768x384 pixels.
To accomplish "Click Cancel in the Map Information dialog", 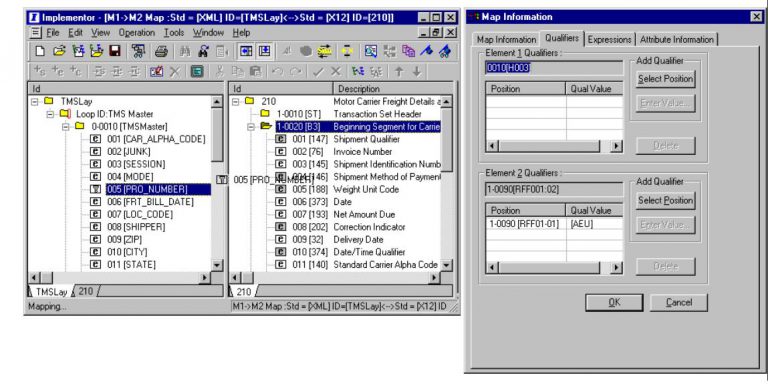I will point(679,303).
